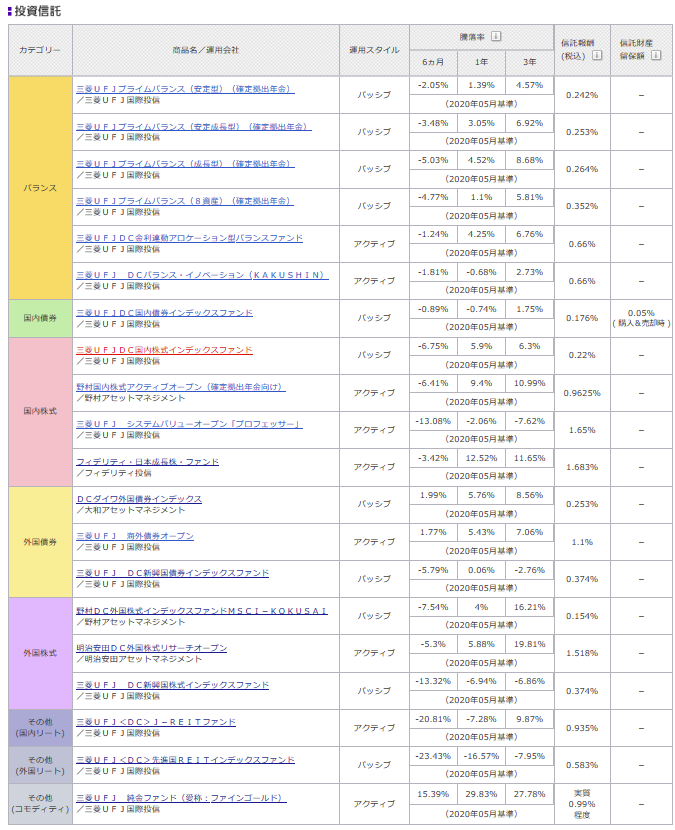Screen dimensions: 675x830
Task: Click 三菱UFJ 海外債券オープン link
Action: [135, 536]
